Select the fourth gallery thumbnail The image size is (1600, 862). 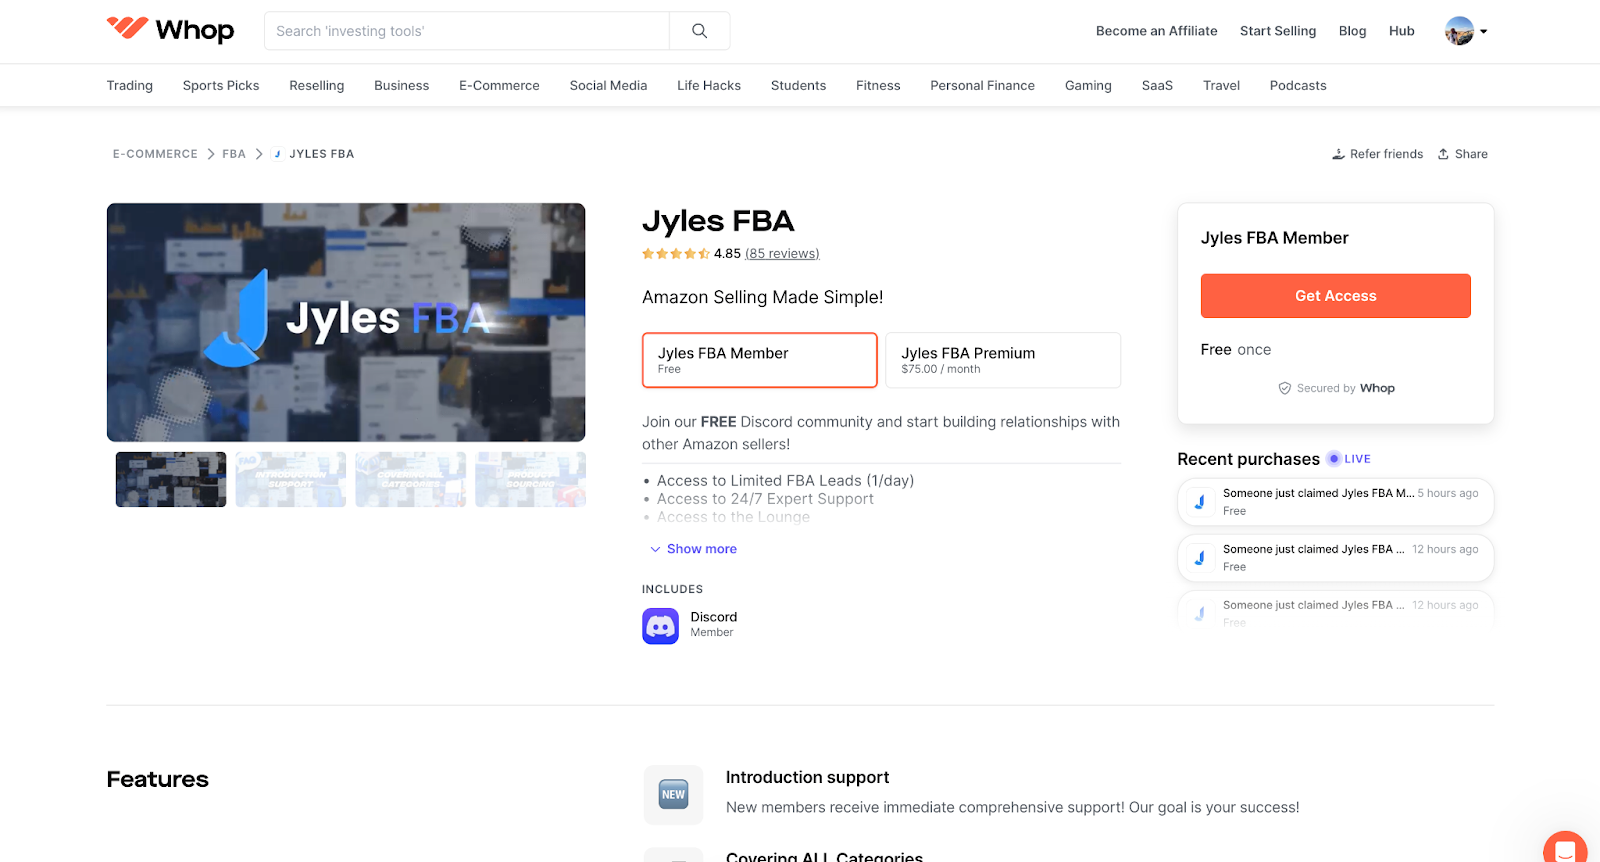pos(531,479)
